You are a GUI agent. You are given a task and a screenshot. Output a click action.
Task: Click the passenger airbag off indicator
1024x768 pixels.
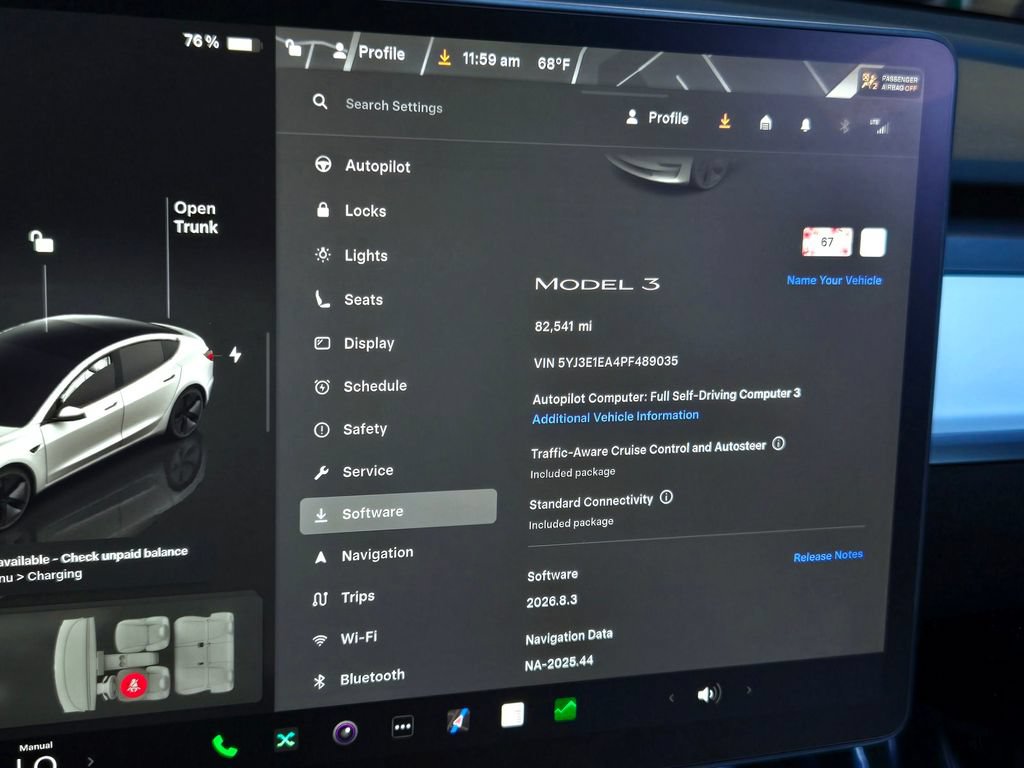[x=891, y=82]
